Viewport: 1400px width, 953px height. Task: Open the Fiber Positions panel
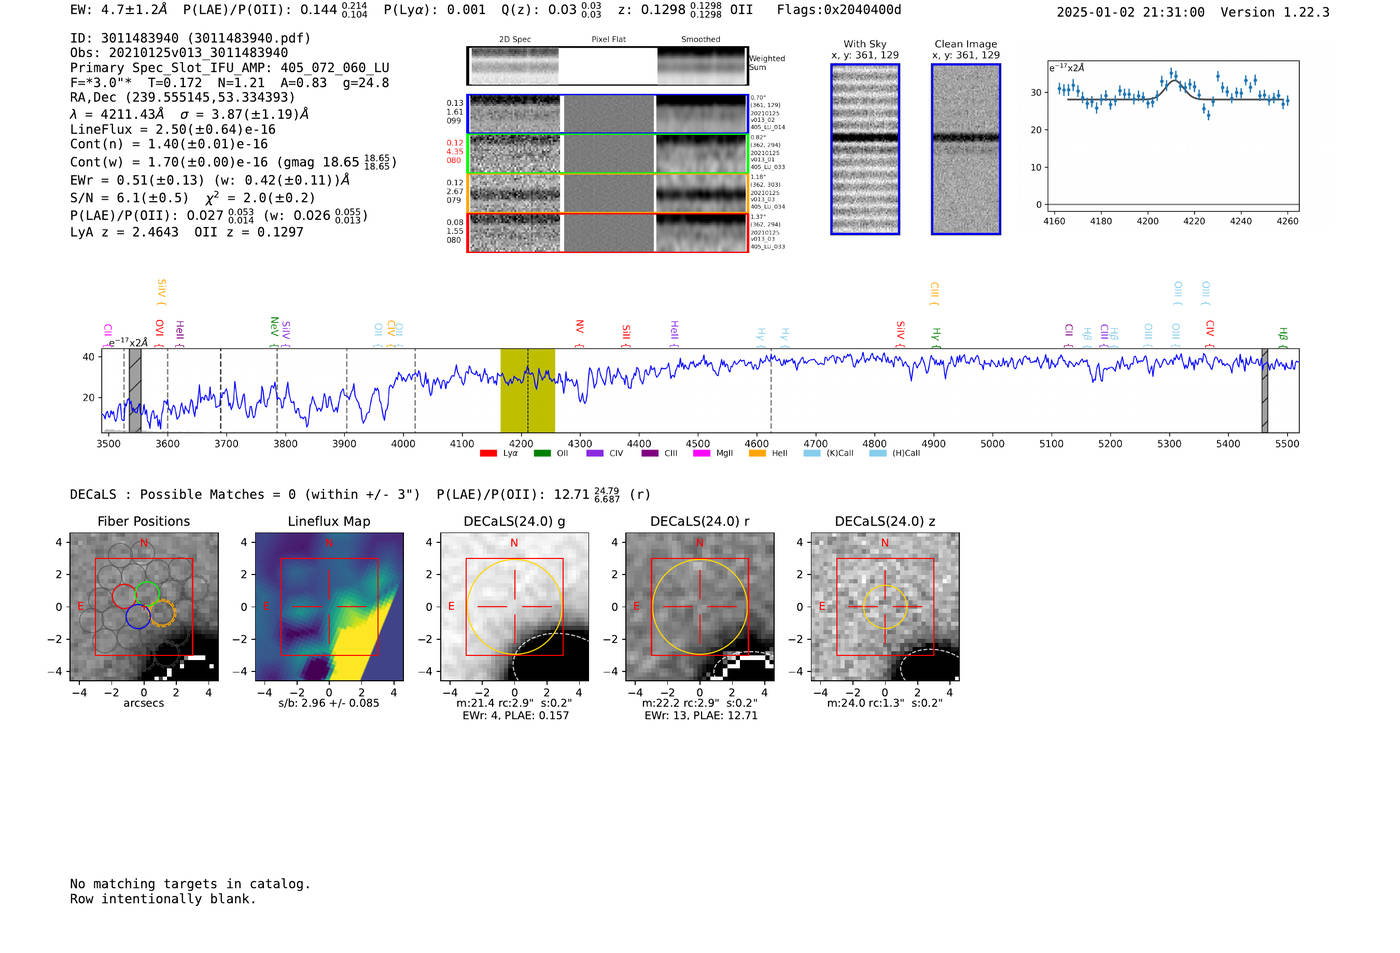point(144,607)
